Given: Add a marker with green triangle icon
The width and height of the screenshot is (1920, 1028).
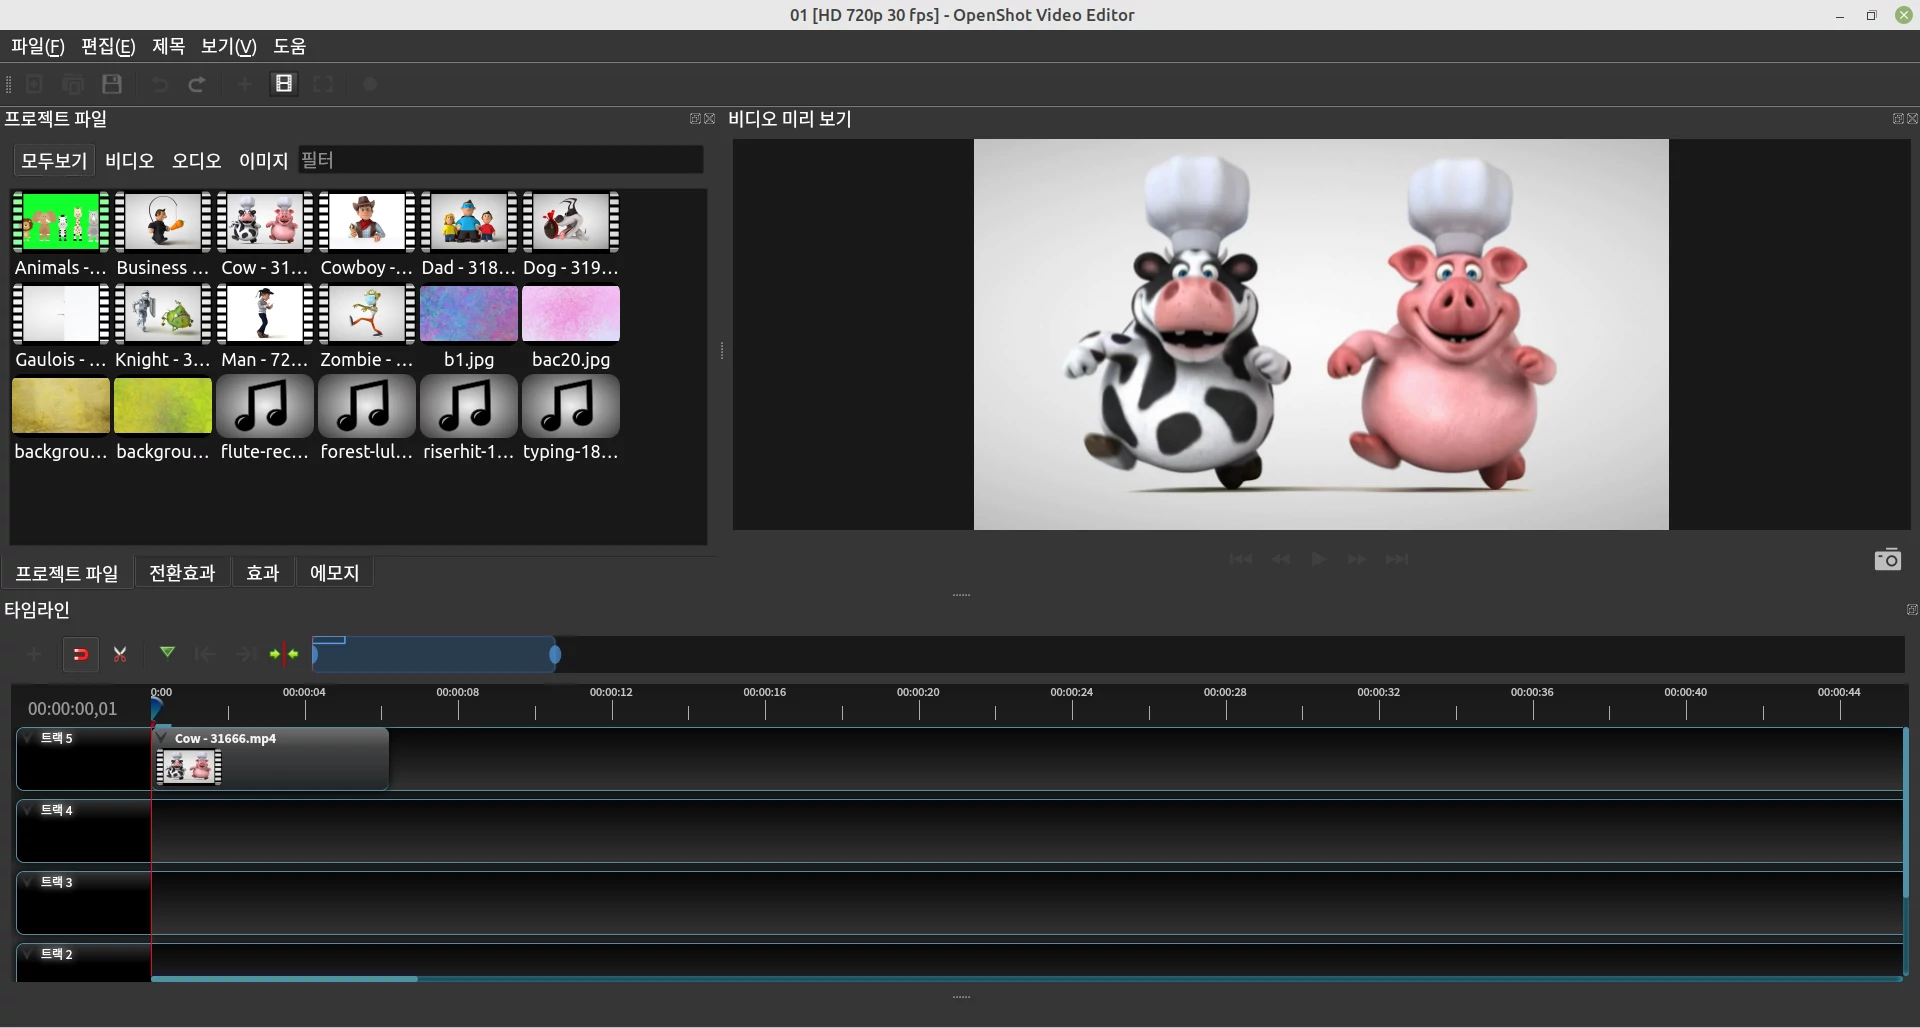Looking at the screenshot, I should coord(167,653).
